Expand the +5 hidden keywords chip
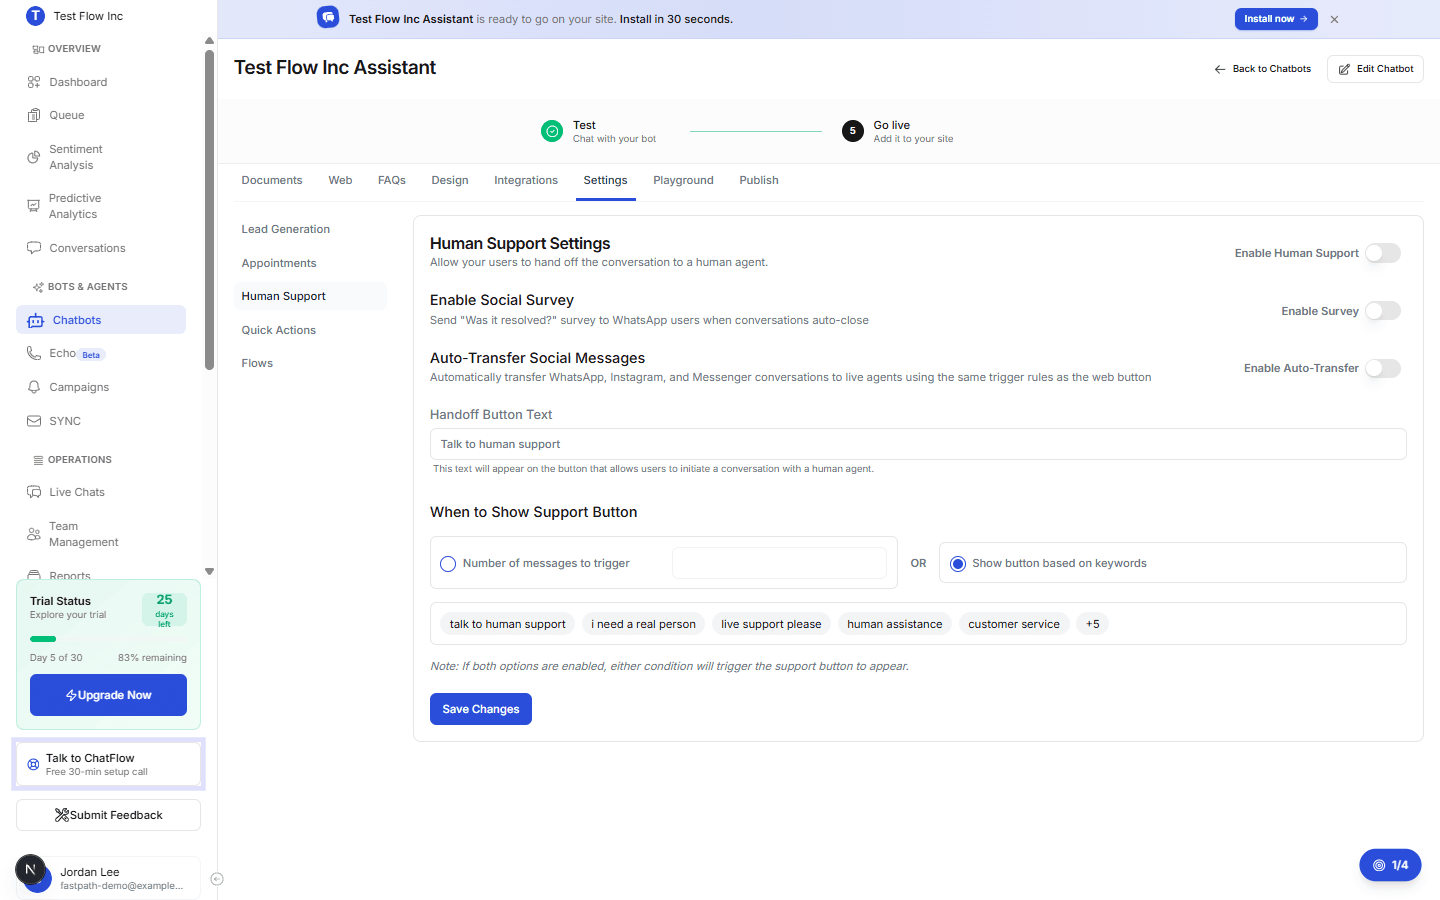The width and height of the screenshot is (1440, 900). tap(1093, 624)
